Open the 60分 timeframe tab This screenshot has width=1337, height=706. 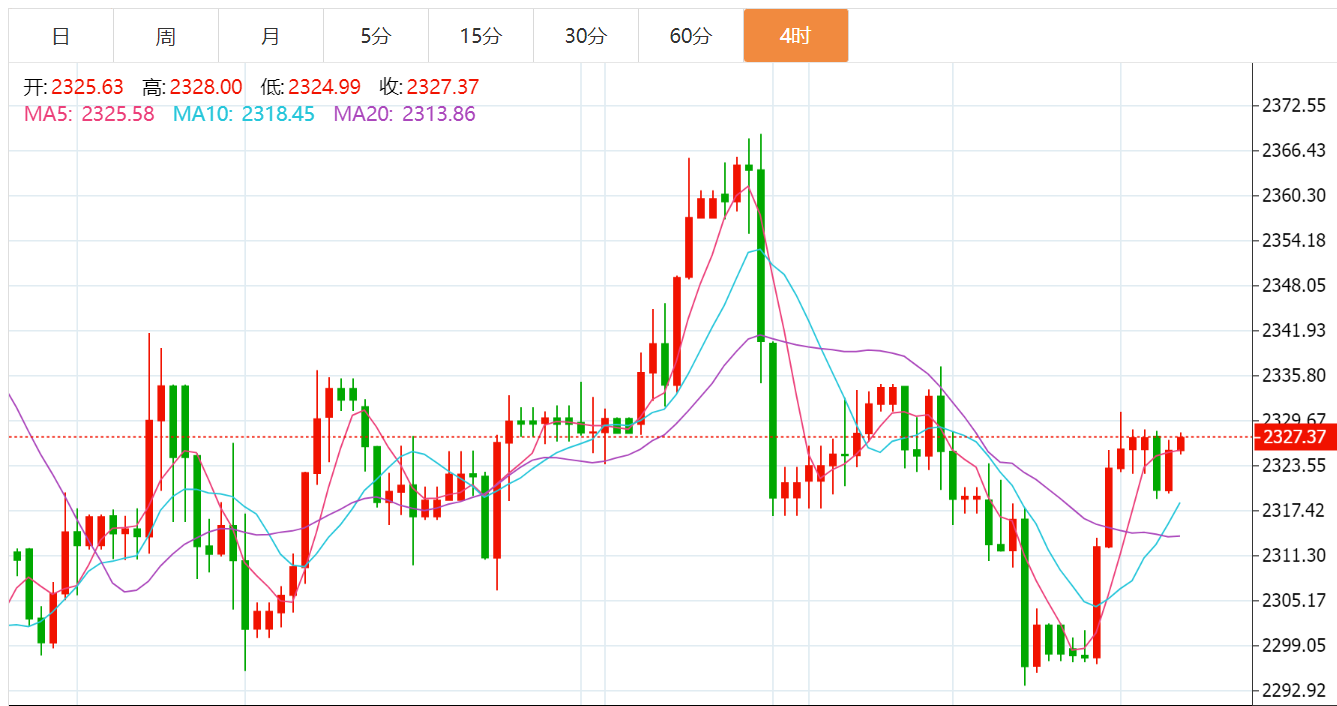691,36
